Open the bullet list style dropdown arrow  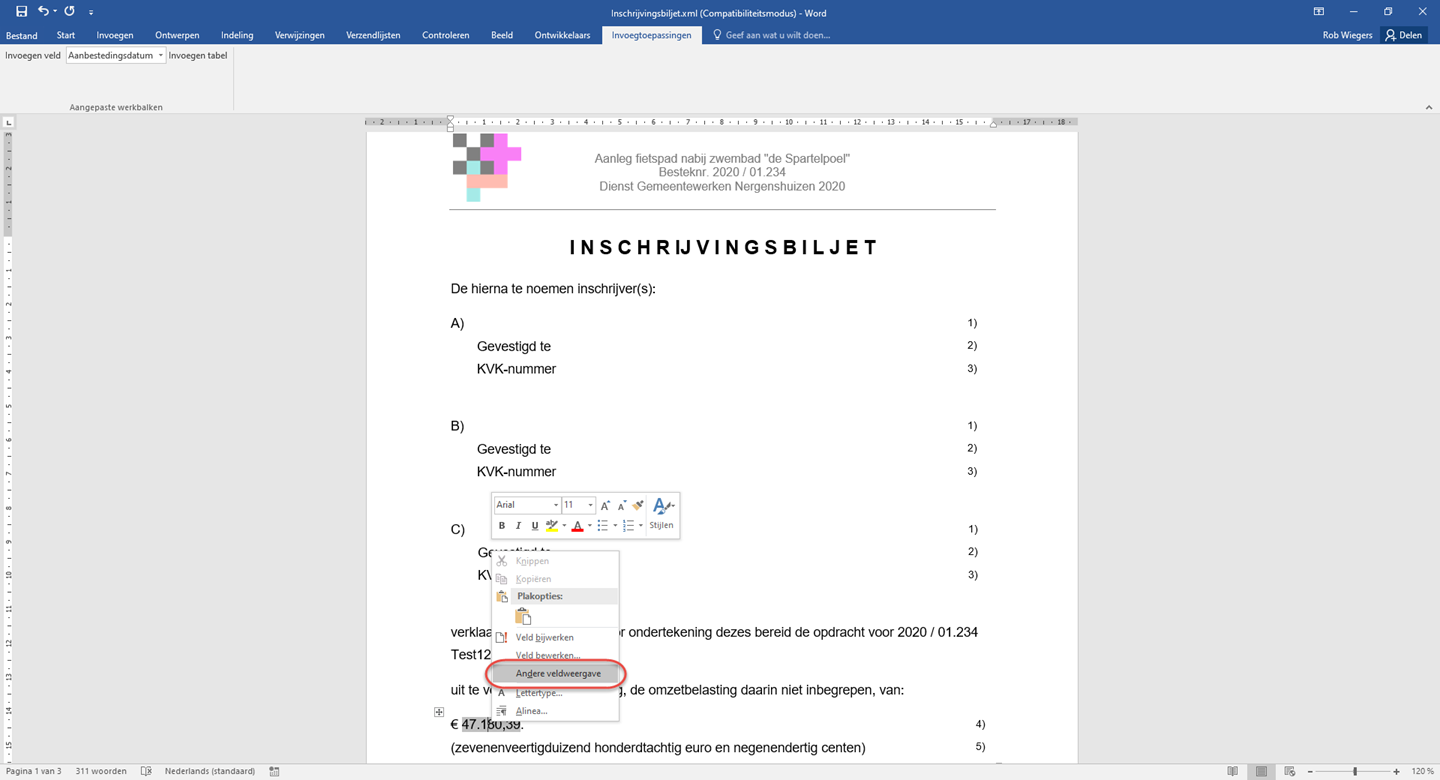click(x=615, y=526)
